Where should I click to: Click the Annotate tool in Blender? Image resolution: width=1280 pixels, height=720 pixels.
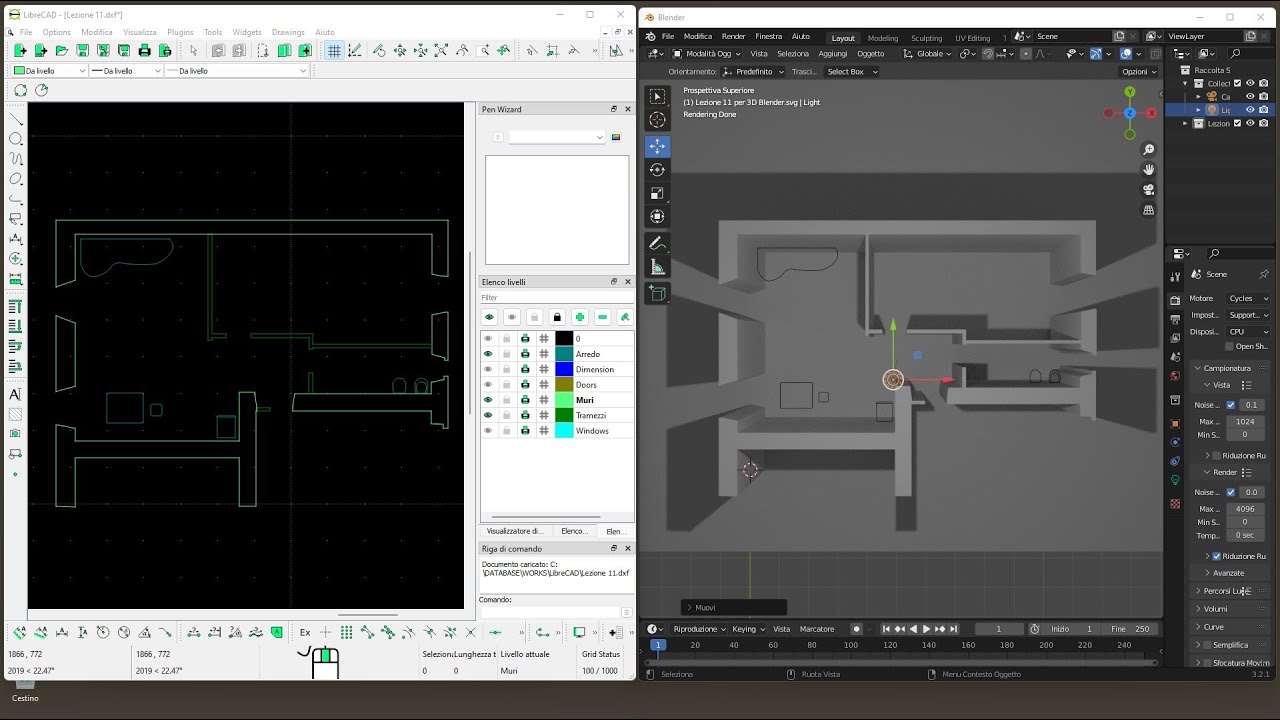(x=657, y=243)
